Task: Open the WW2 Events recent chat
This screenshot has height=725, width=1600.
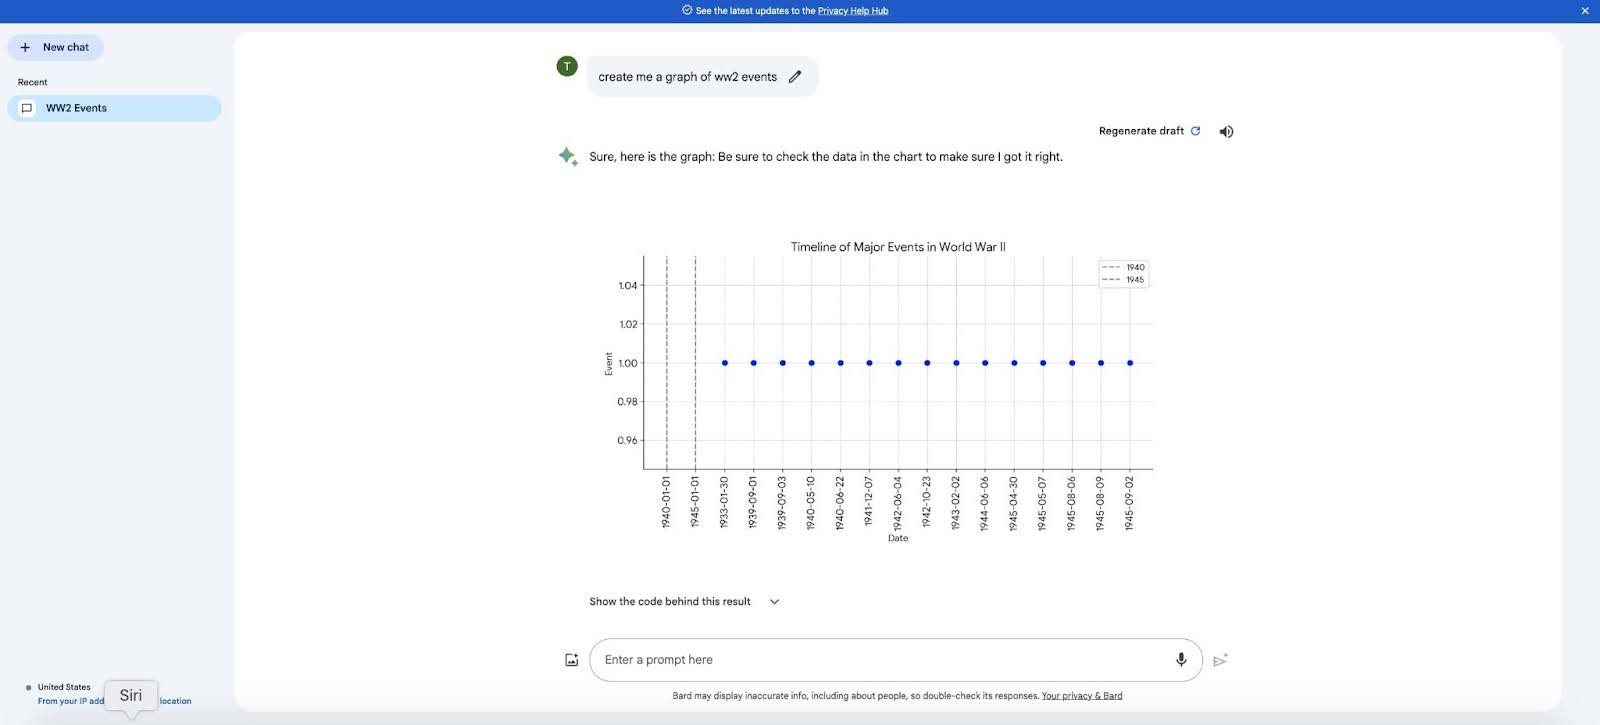Action: 114,108
